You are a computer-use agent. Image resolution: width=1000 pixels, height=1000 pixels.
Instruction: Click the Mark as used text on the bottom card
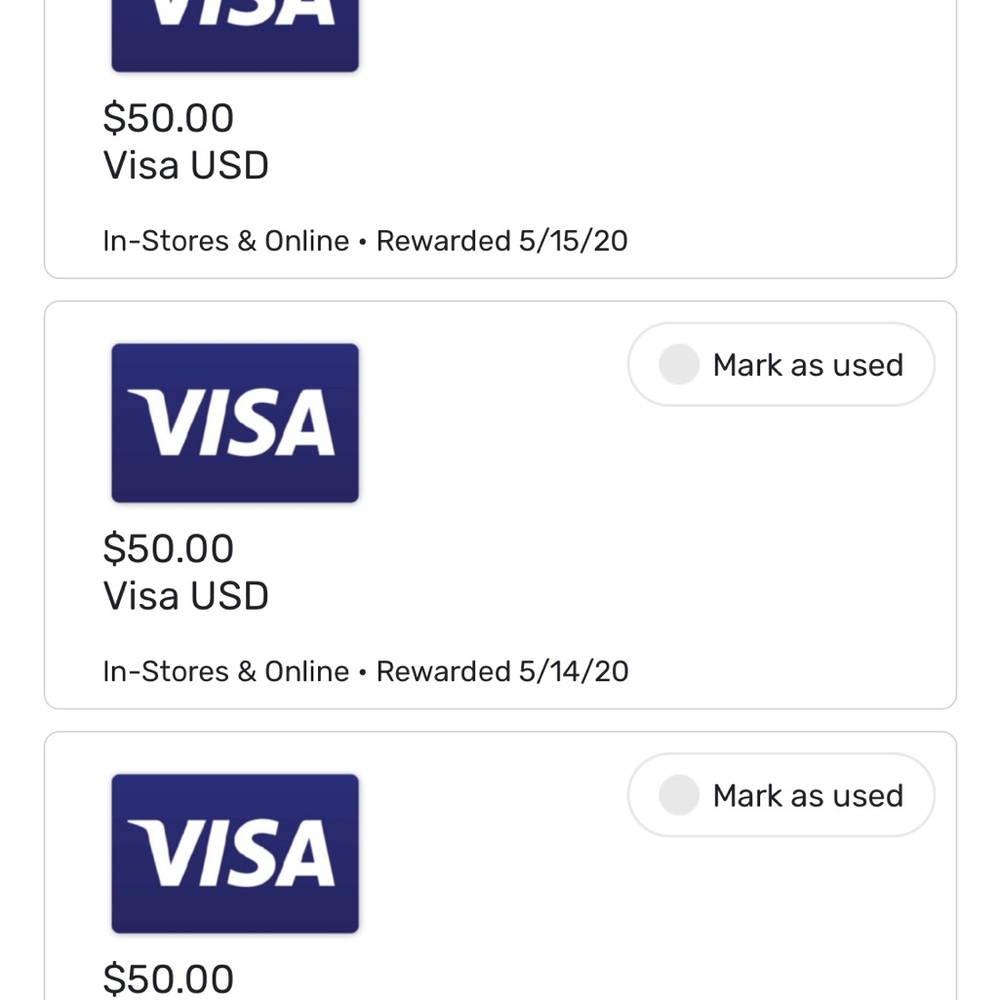[x=808, y=796]
